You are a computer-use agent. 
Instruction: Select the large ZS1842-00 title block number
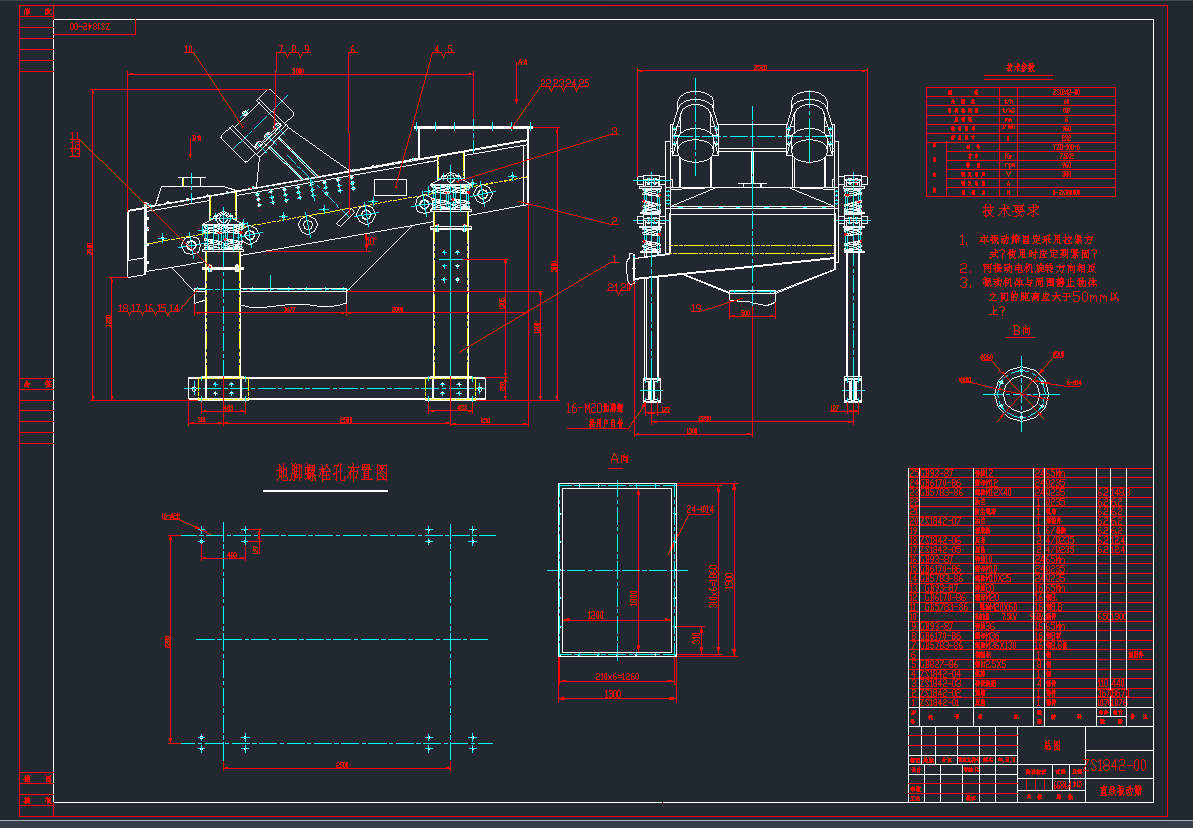coord(1117,765)
